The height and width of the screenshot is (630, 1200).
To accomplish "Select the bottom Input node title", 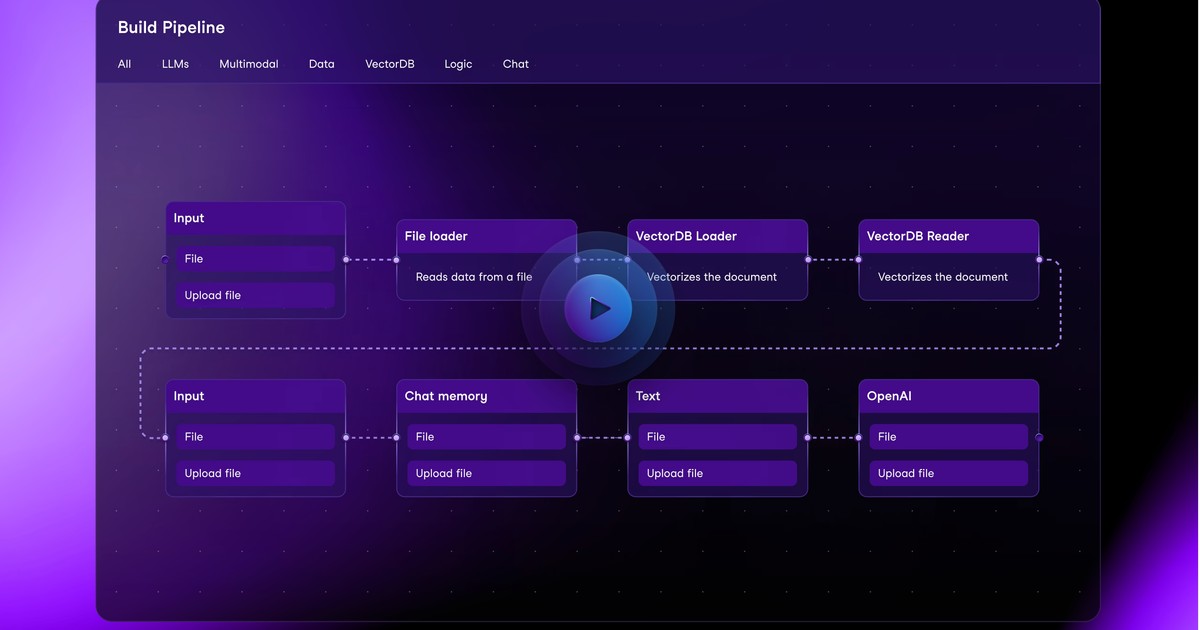I will pos(189,396).
